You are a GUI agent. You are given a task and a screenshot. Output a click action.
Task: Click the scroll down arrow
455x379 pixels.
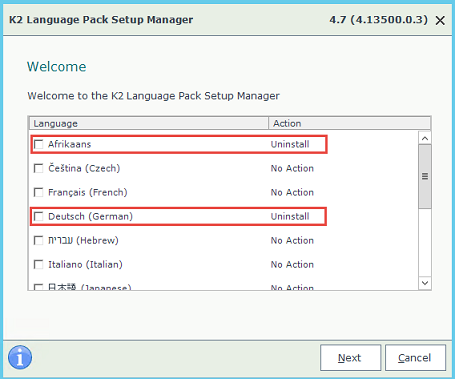coord(425,283)
